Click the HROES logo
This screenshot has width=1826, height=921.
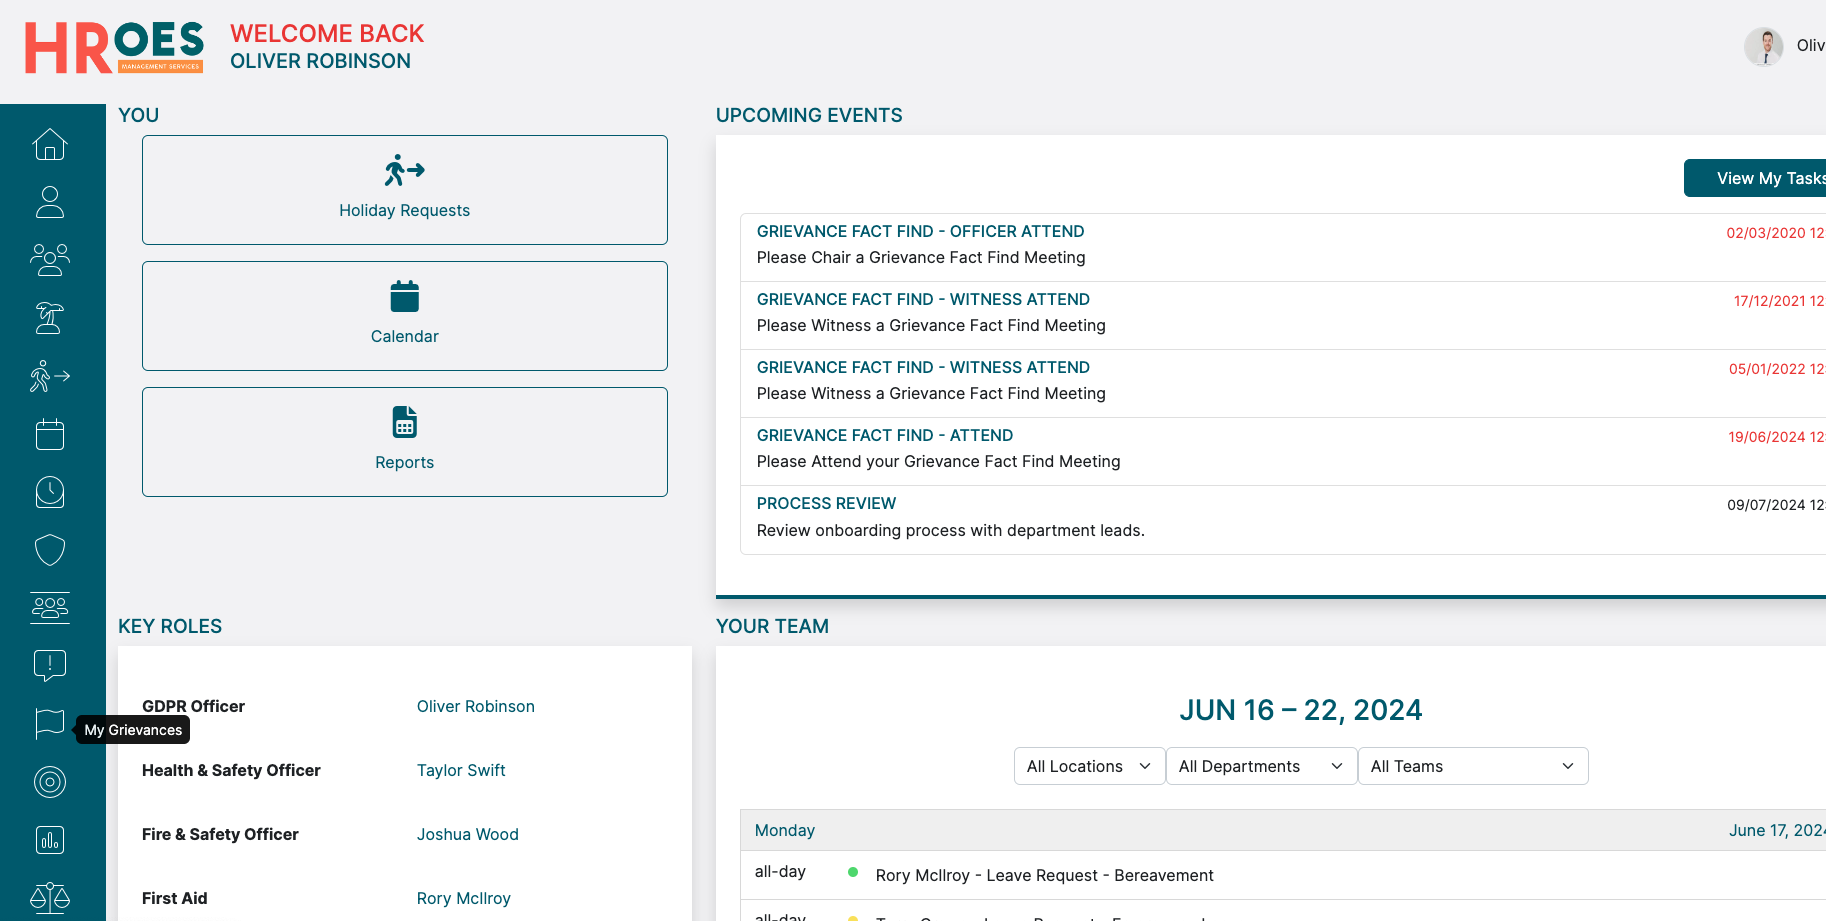click(x=114, y=47)
